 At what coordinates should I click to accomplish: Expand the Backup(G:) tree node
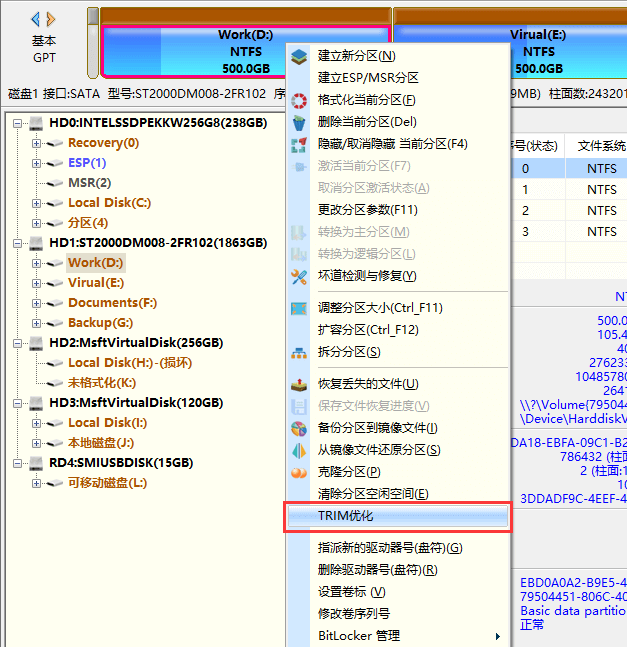(x=36, y=323)
